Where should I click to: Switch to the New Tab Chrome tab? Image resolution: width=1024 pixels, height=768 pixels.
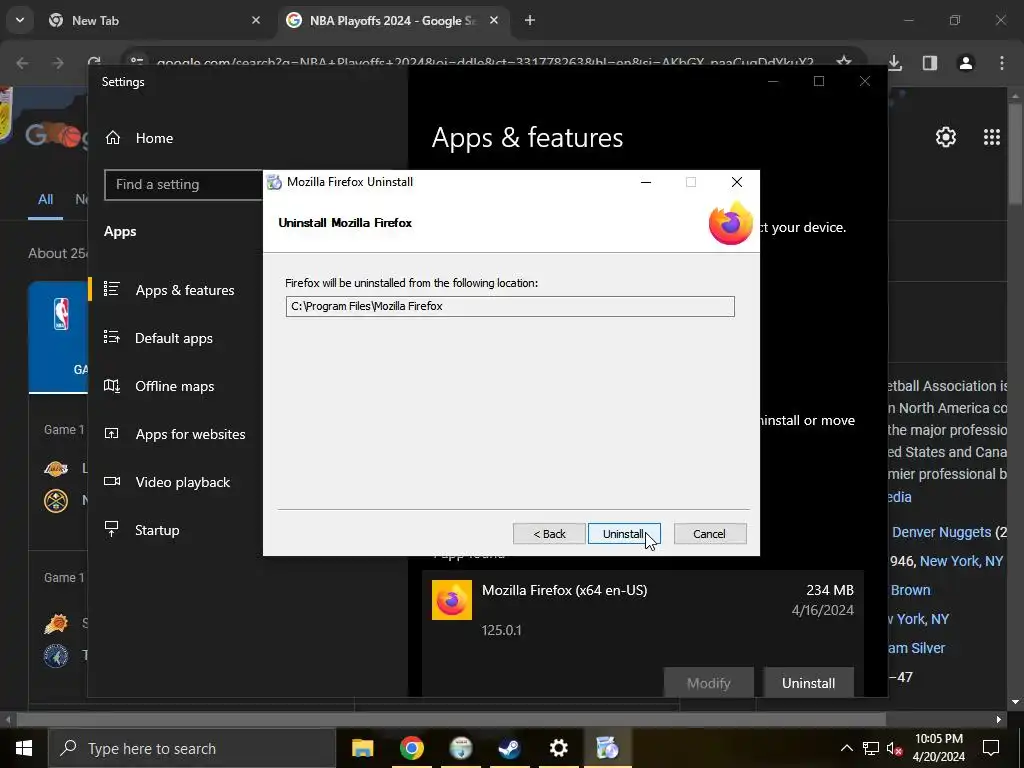coord(154,21)
